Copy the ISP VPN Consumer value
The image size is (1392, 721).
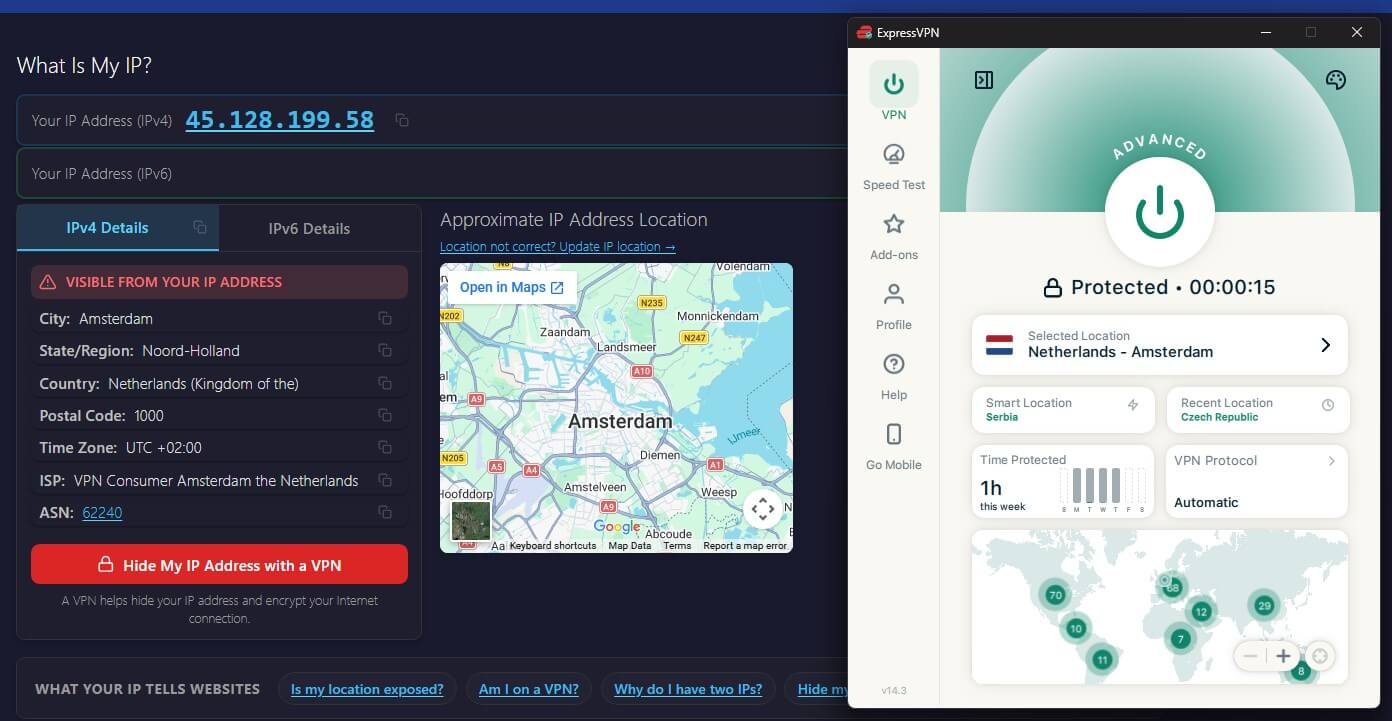pyautogui.click(x=385, y=480)
